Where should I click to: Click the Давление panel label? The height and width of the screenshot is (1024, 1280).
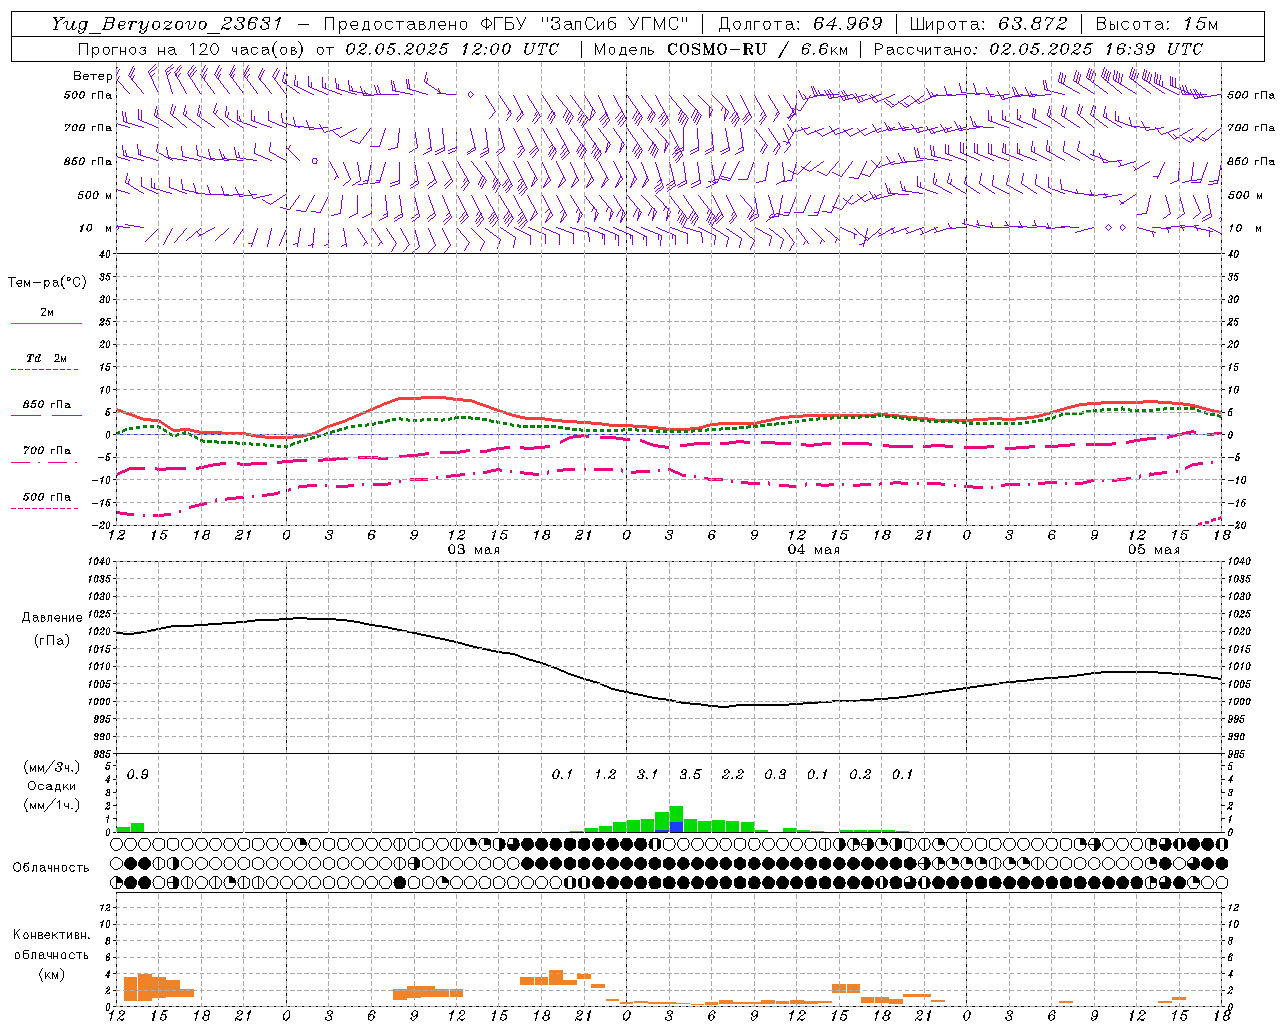[x=52, y=618]
